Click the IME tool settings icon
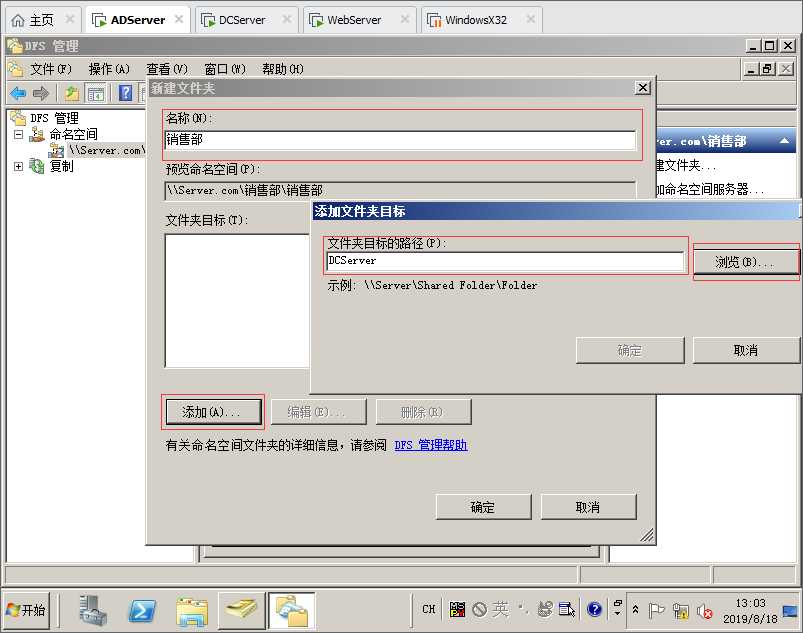This screenshot has height=633, width=803. click(x=566, y=609)
